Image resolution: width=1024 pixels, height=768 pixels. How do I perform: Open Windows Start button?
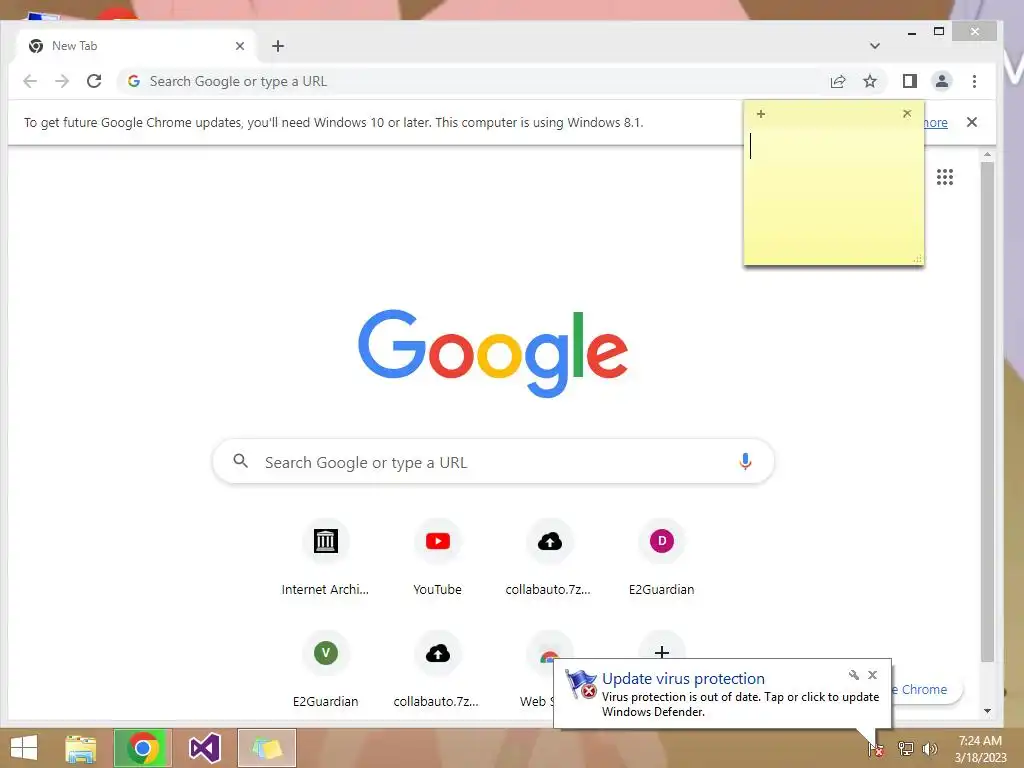point(24,748)
